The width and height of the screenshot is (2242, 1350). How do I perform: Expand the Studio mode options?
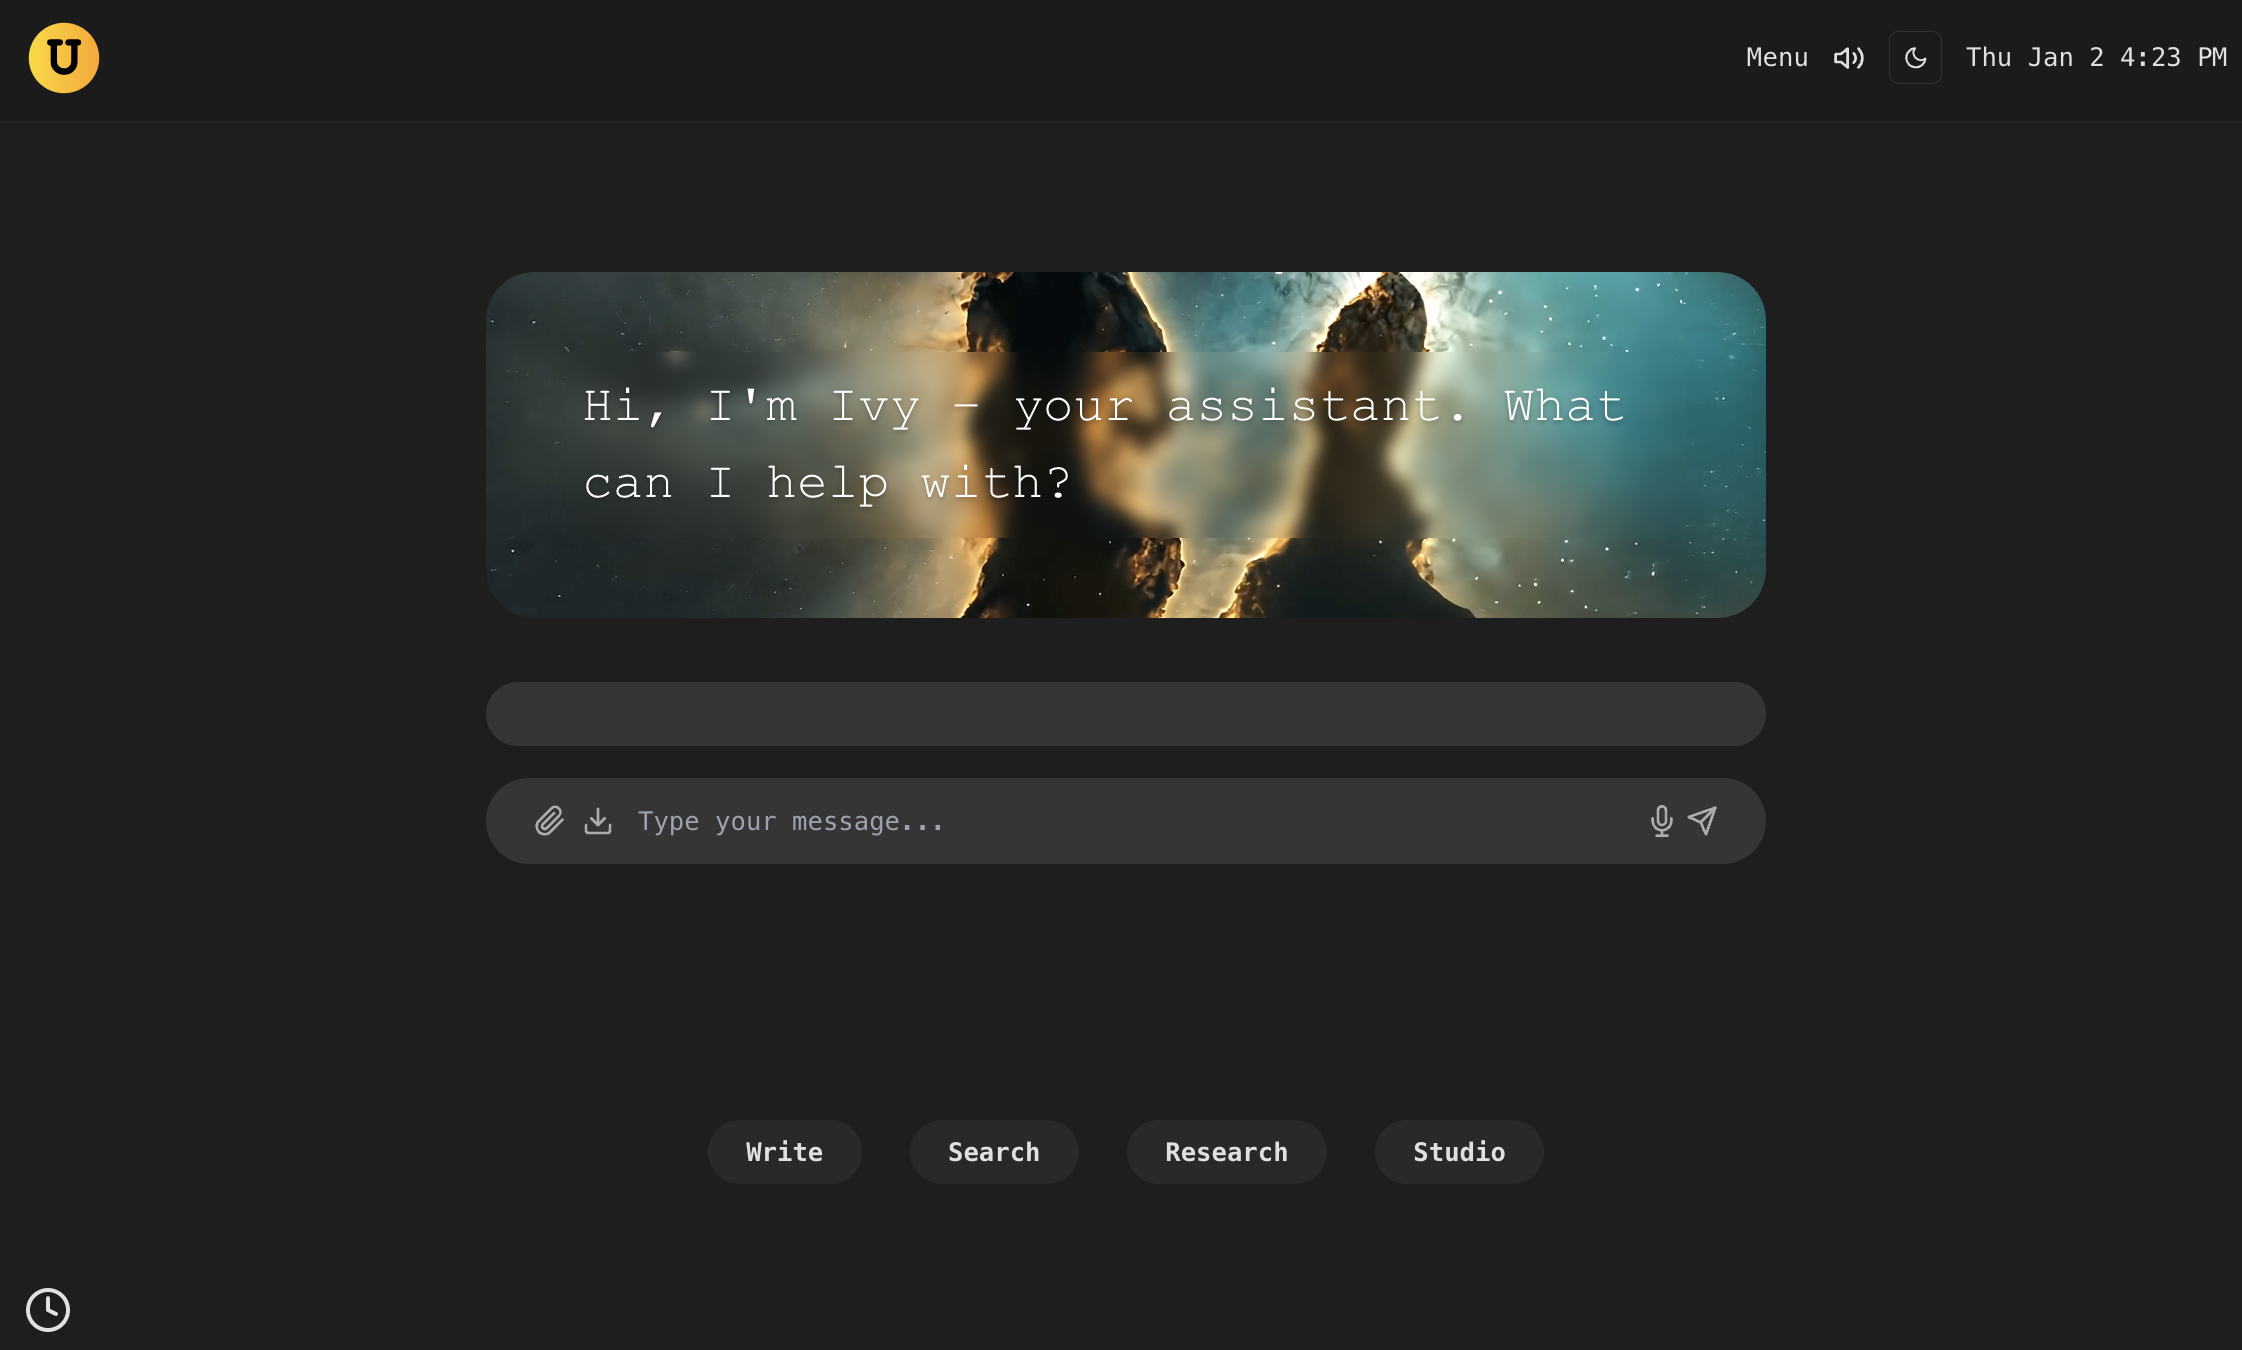(x=1459, y=1151)
